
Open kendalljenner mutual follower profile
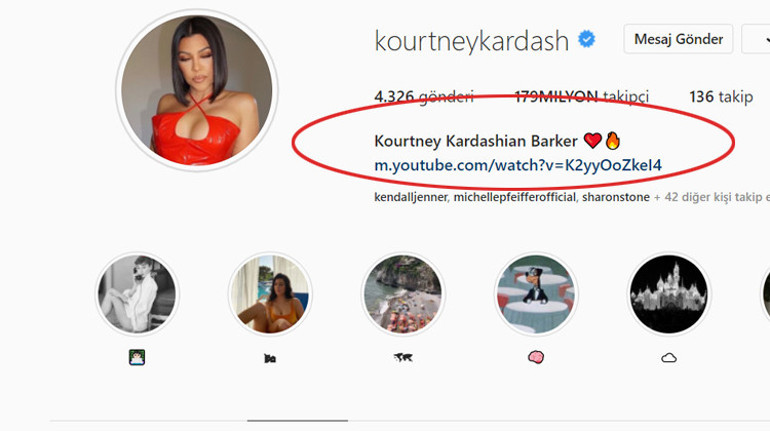coord(411,197)
